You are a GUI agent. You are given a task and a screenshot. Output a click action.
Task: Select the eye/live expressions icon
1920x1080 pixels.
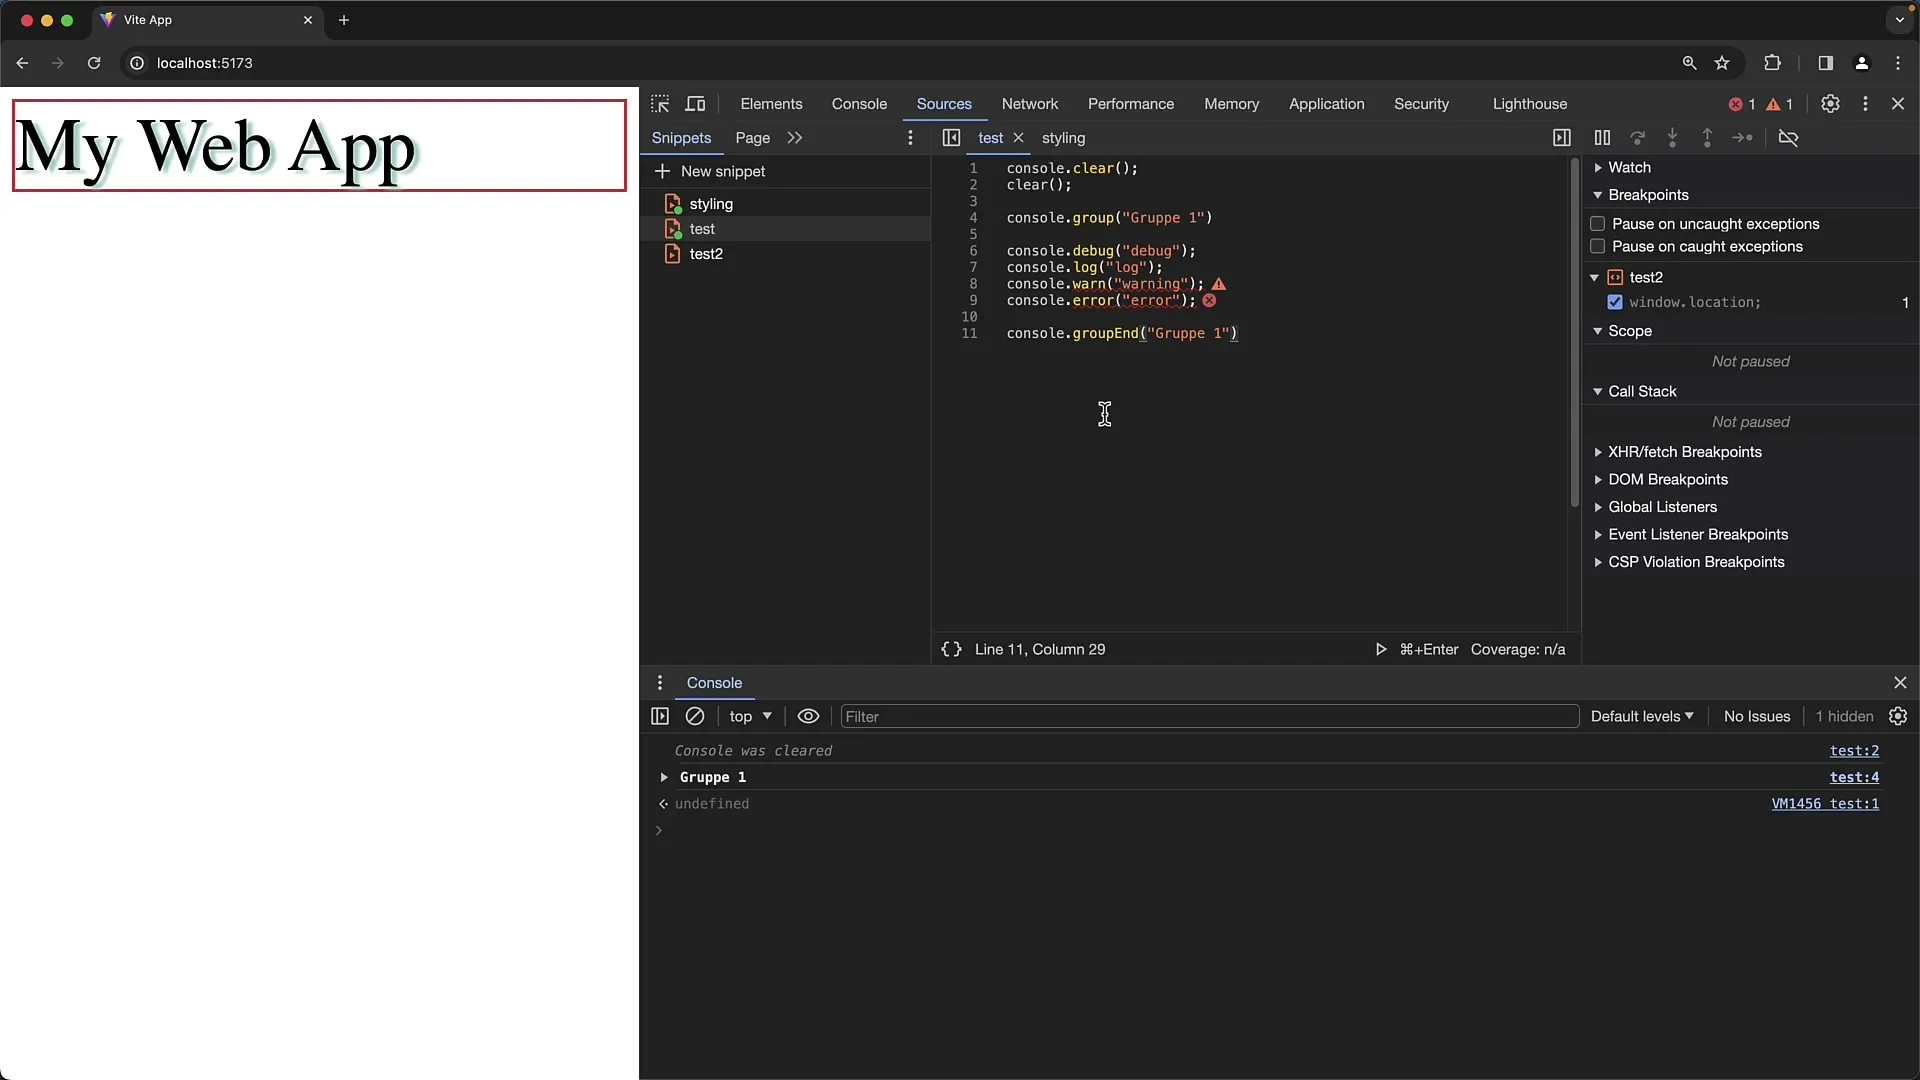[808, 716]
